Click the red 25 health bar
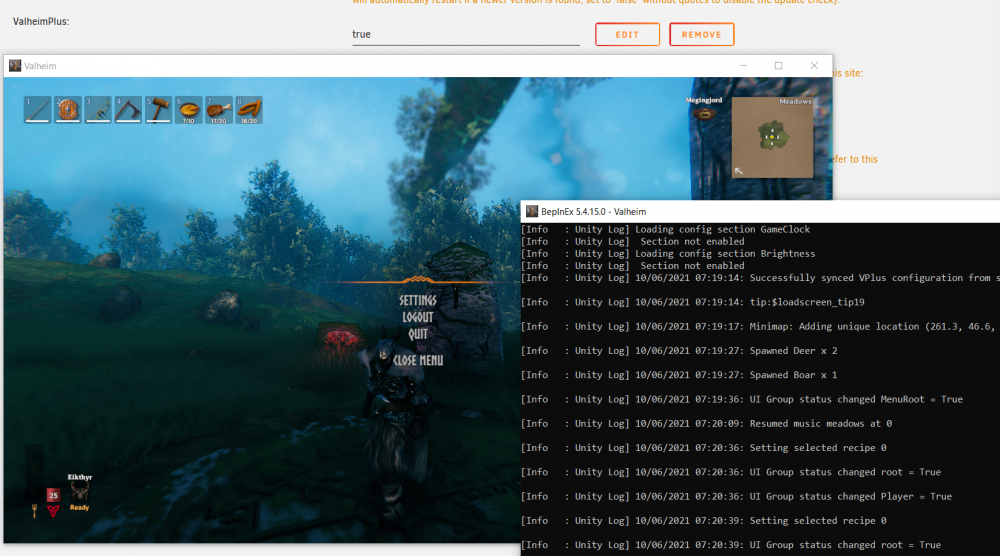 coord(54,495)
